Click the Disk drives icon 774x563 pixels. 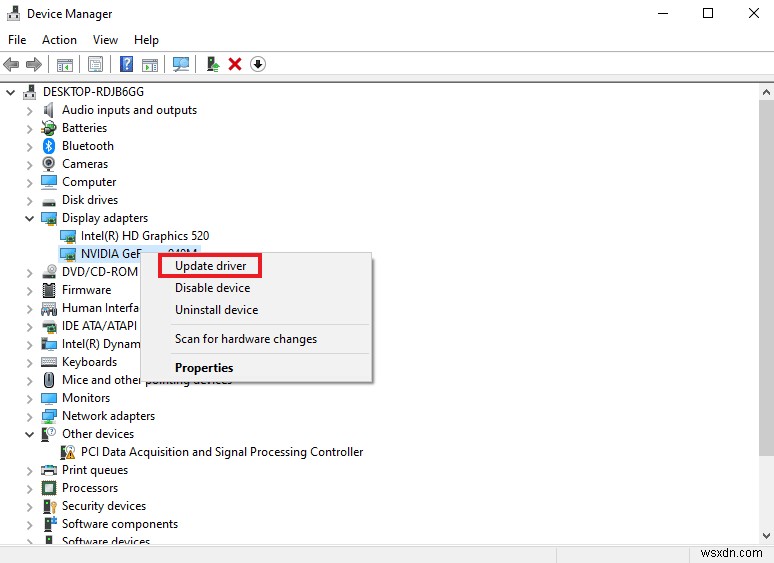pyautogui.click(x=49, y=201)
